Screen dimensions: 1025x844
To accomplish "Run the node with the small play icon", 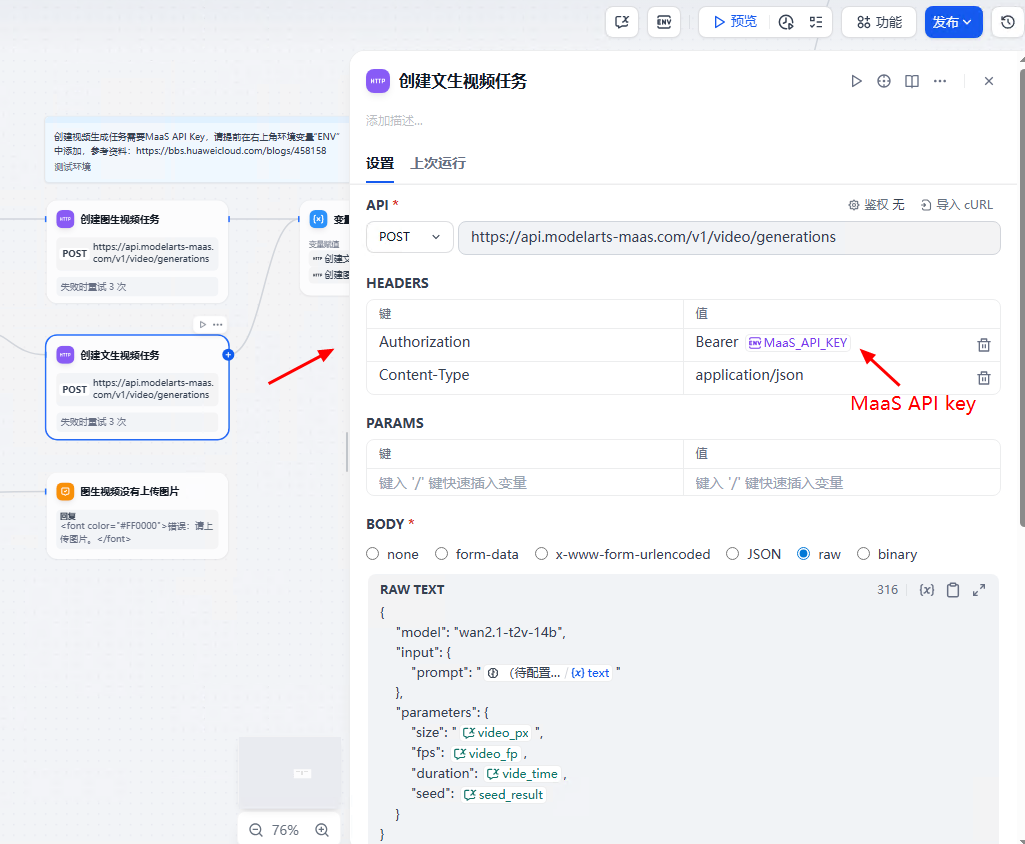I will click(x=203, y=324).
